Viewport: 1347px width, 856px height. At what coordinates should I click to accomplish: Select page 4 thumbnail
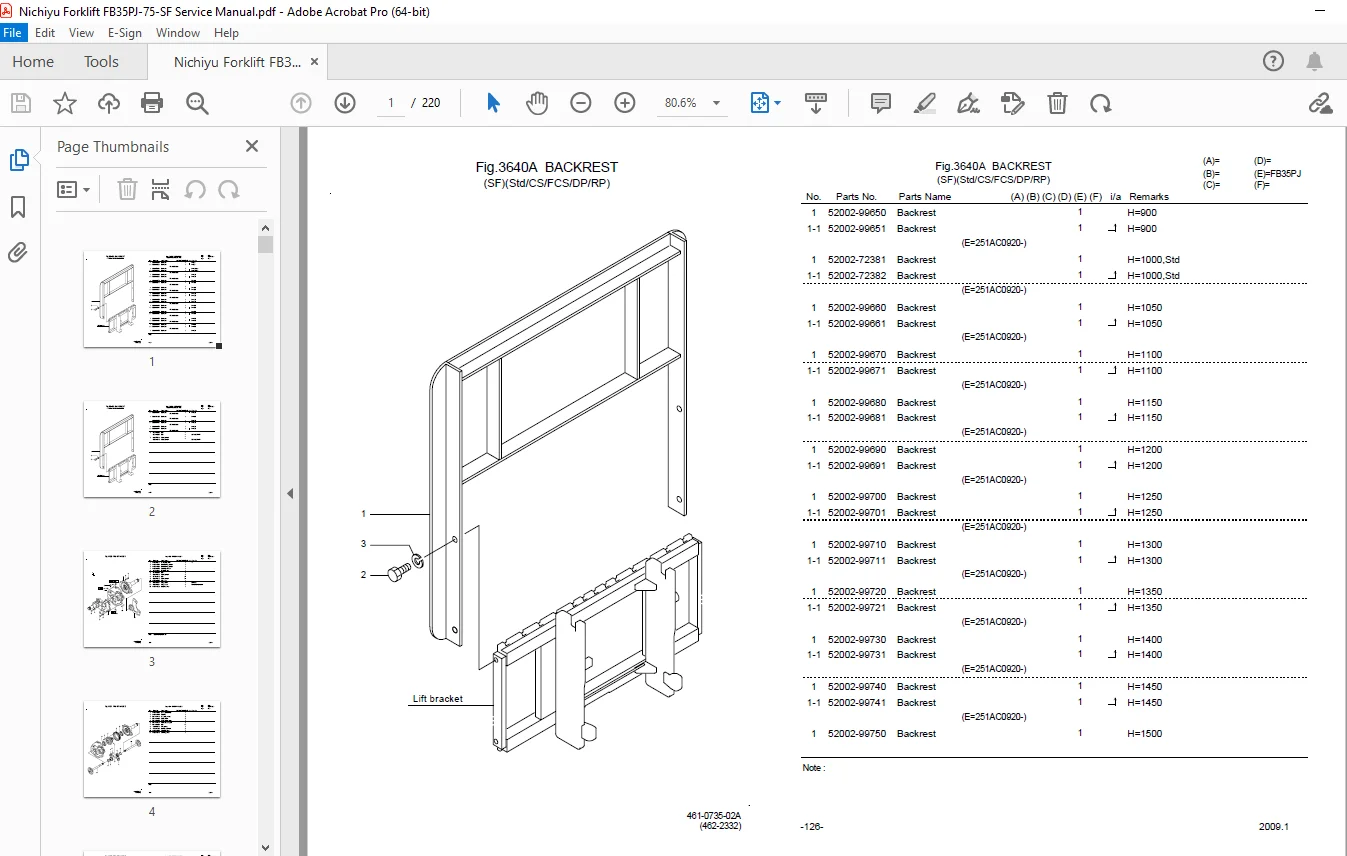152,749
